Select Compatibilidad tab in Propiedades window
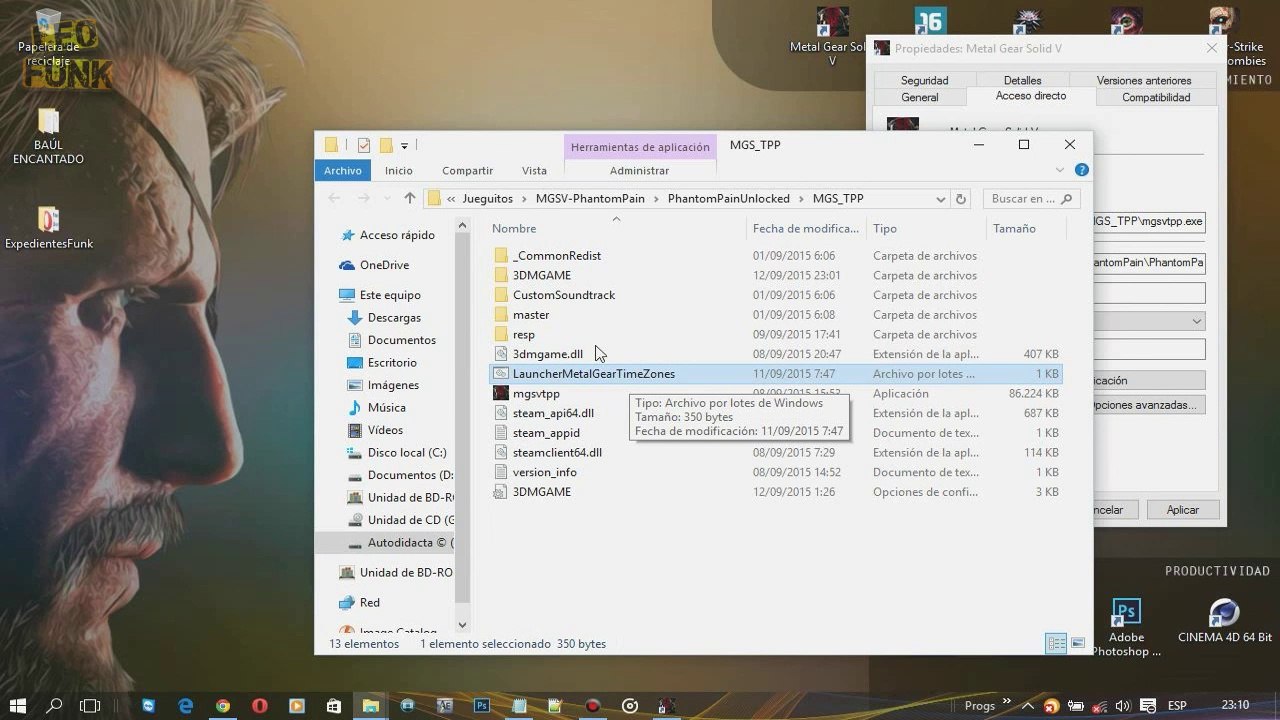Screen dimensions: 1280x720 (1156, 97)
